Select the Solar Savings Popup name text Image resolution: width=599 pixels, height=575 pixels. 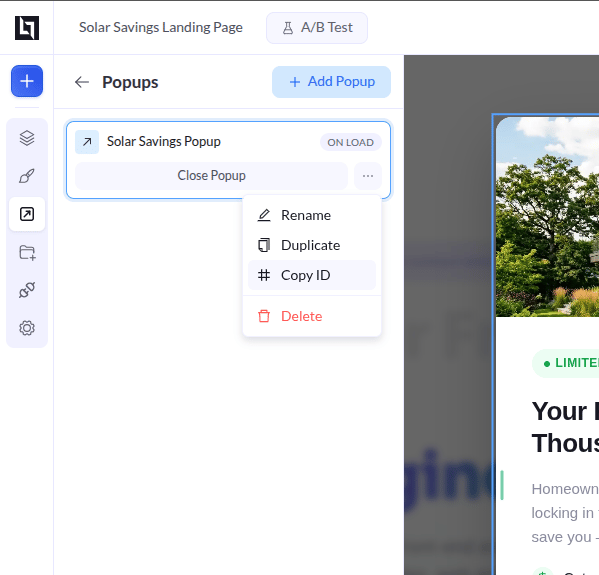(x=164, y=141)
